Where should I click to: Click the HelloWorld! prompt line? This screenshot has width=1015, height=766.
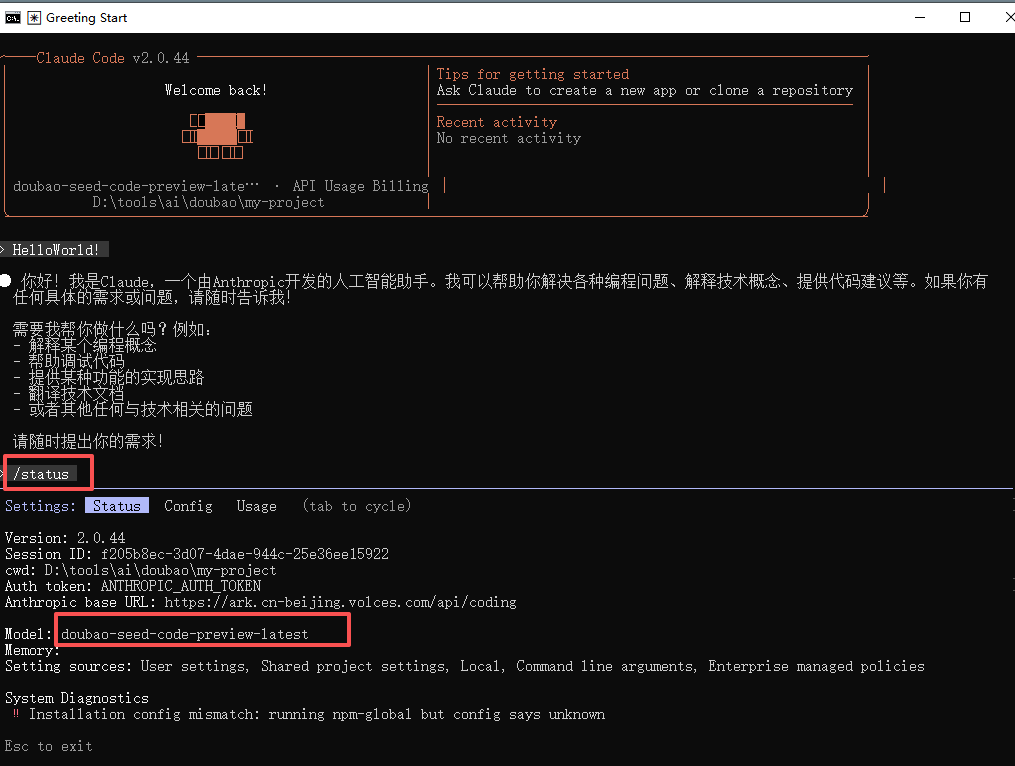click(56, 250)
